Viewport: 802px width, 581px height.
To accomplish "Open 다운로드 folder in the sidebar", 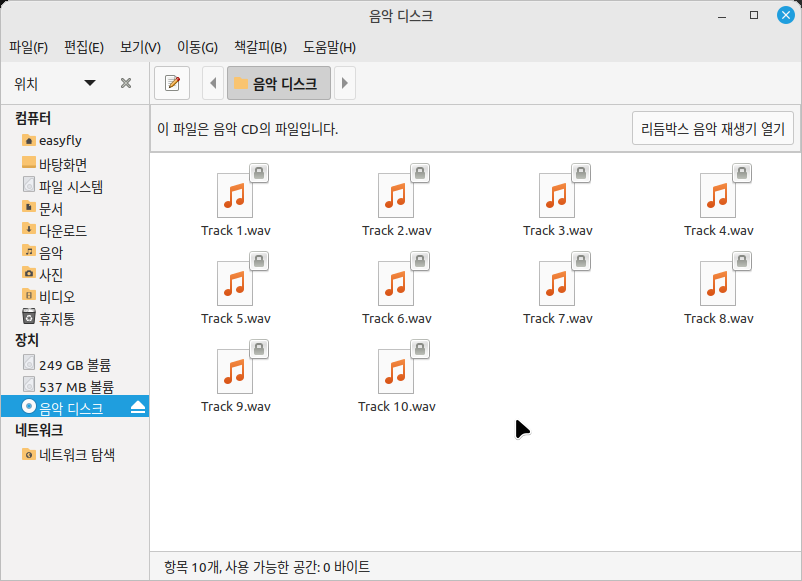I will (x=75, y=230).
